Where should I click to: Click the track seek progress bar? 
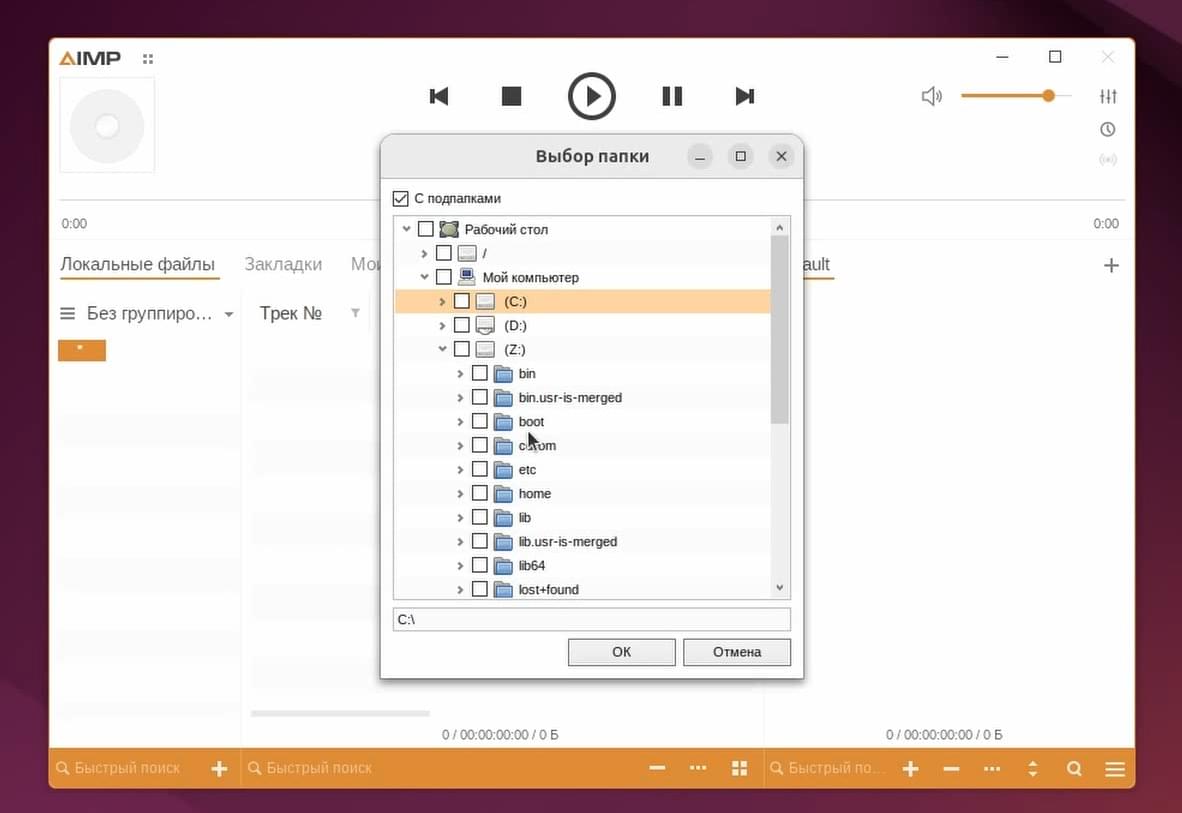pos(592,201)
